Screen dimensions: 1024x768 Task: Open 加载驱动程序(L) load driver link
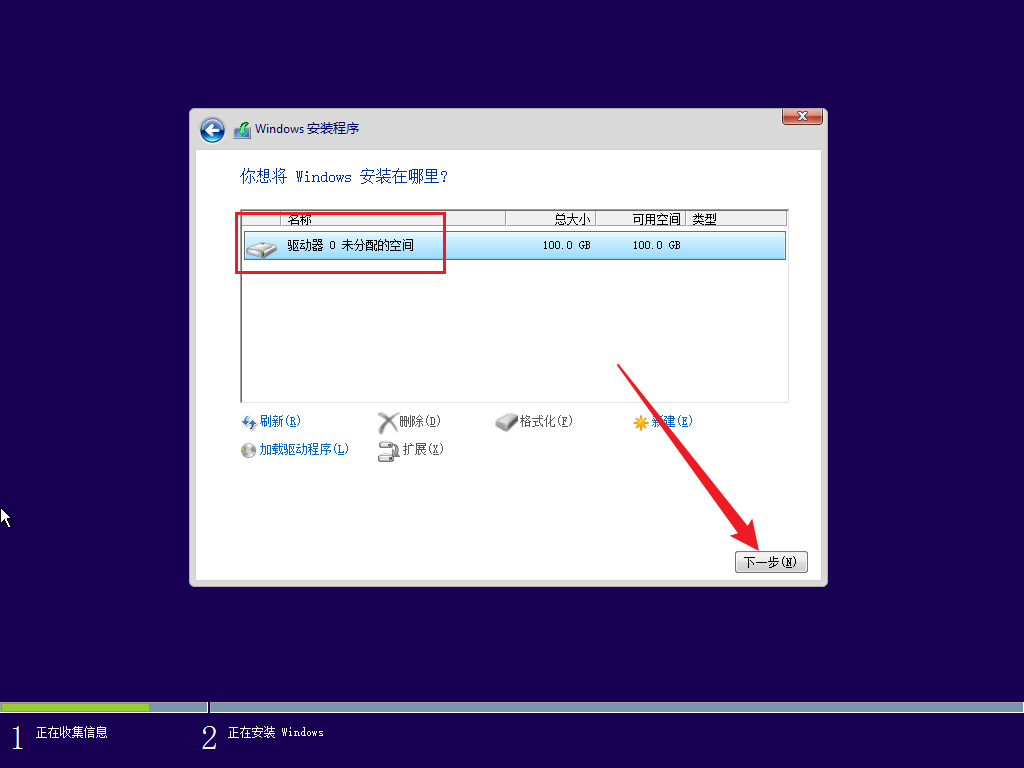point(304,449)
